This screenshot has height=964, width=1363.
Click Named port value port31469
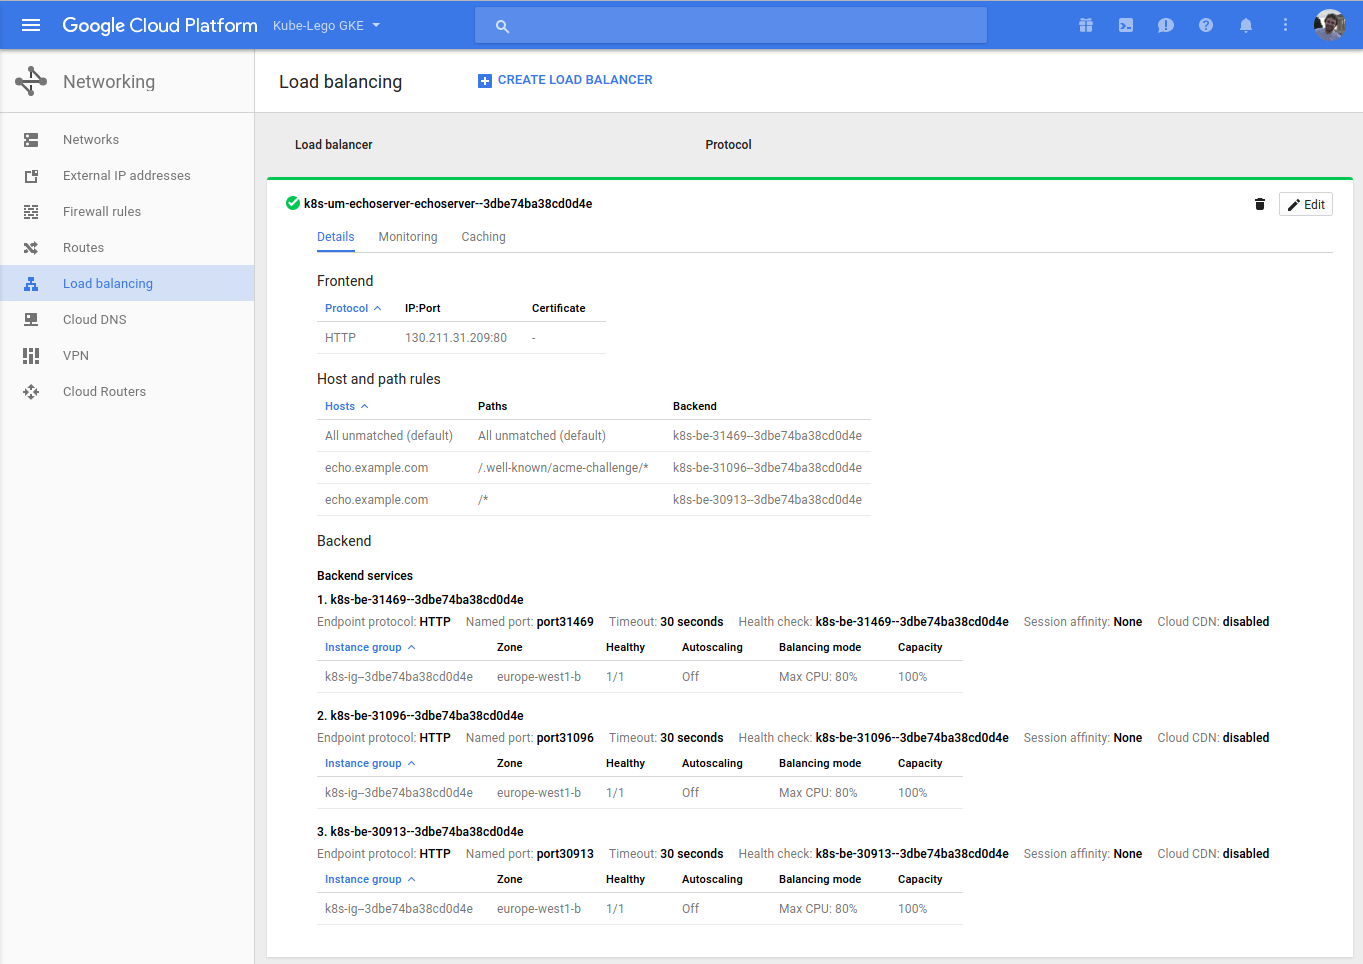tap(565, 622)
